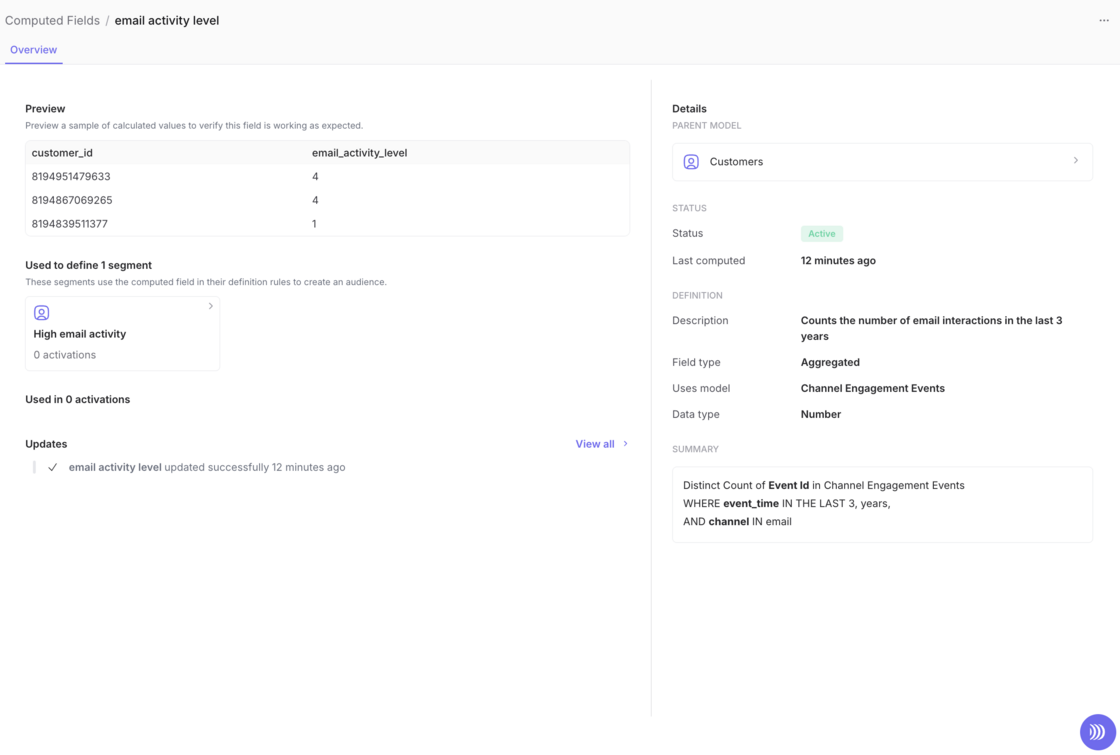The height and width of the screenshot is (755, 1120).
Task: Go back to Computed Fields breadcrumb
Action: click(x=52, y=21)
